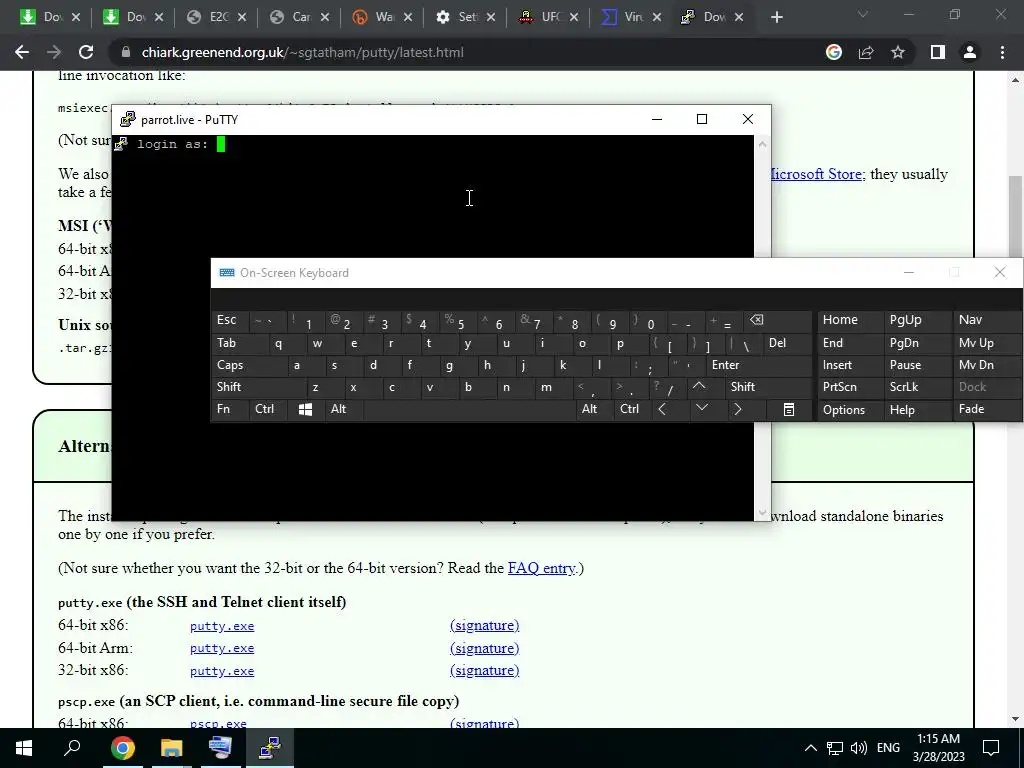Tap the Windows logo key on On-Screen Keyboard
1024x768 pixels.
305,409
